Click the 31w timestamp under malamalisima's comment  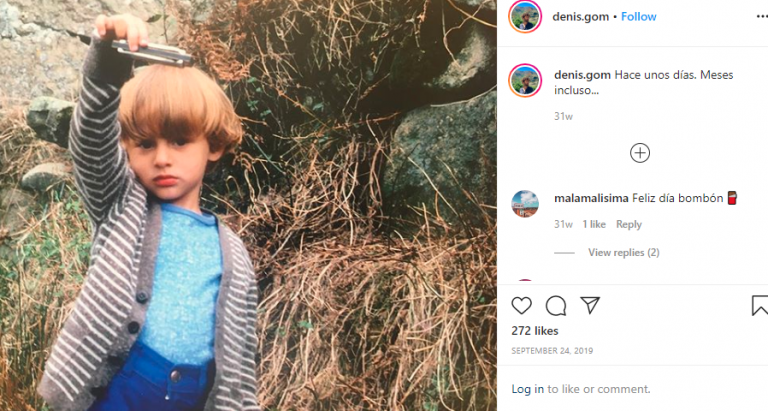coord(563,224)
